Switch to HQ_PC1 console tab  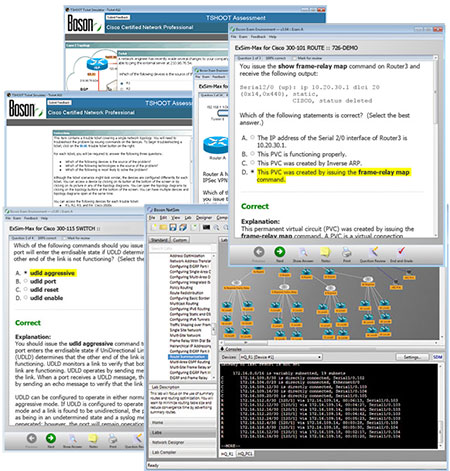tap(245, 454)
